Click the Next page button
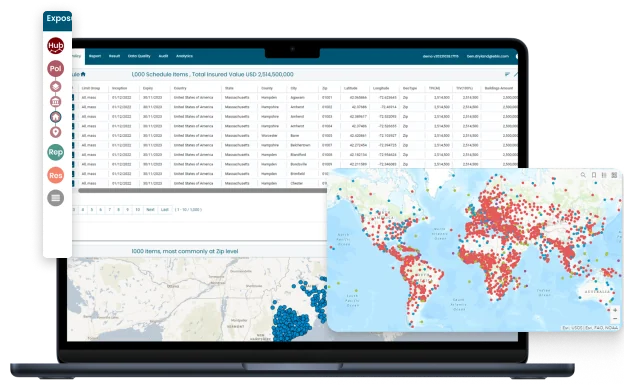 (150, 209)
